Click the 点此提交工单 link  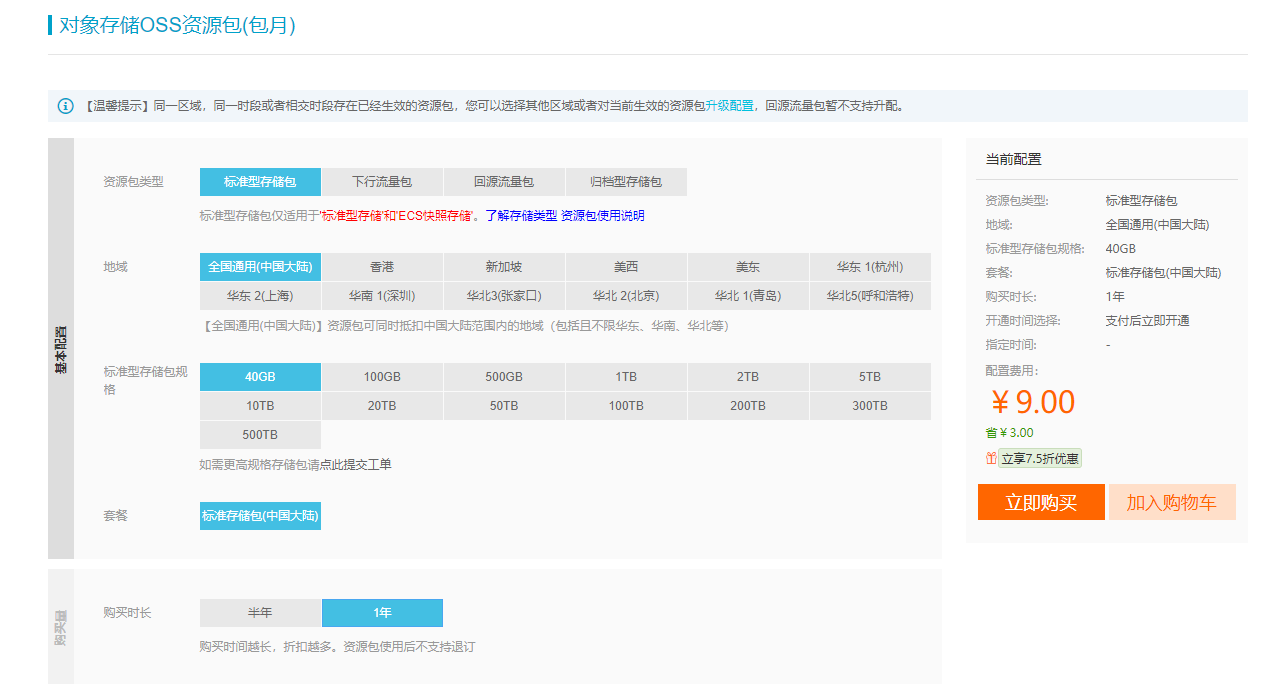point(356,465)
